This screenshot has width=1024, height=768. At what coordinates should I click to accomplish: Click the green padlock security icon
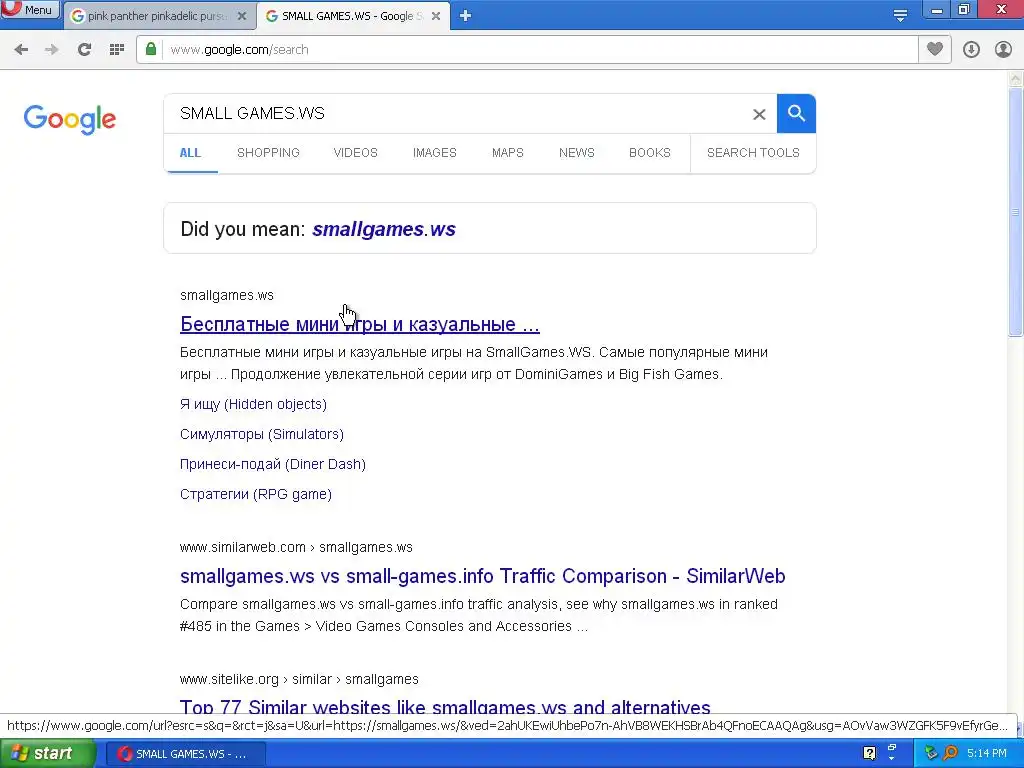tap(151, 49)
